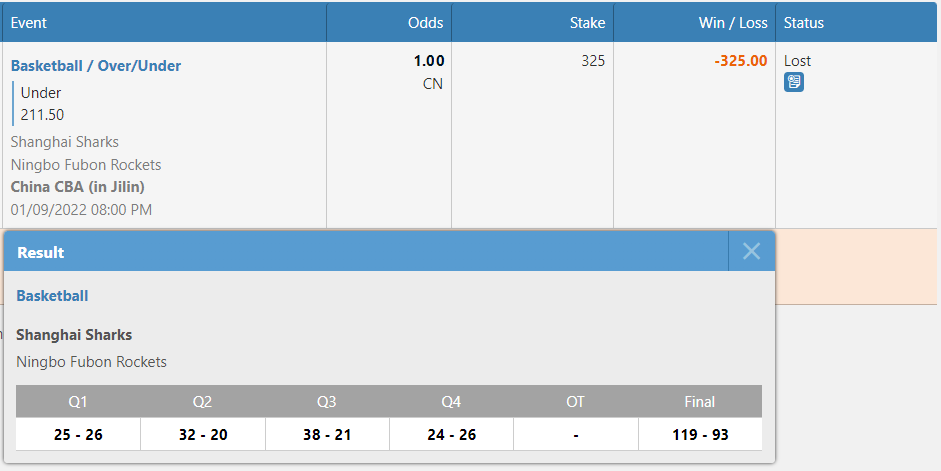941x471 pixels.
Task: Click the Event column header
Action: (29, 22)
